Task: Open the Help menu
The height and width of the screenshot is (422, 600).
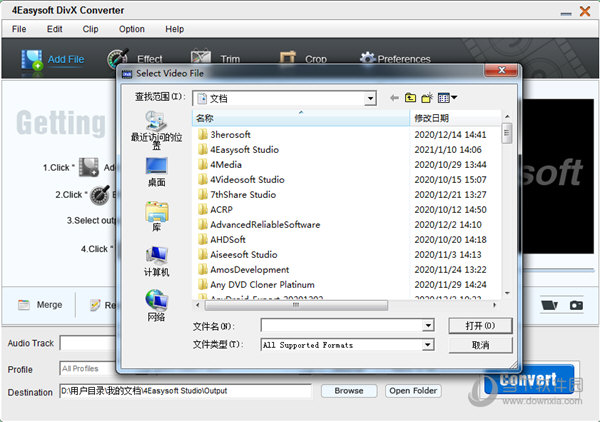Action: (x=174, y=29)
